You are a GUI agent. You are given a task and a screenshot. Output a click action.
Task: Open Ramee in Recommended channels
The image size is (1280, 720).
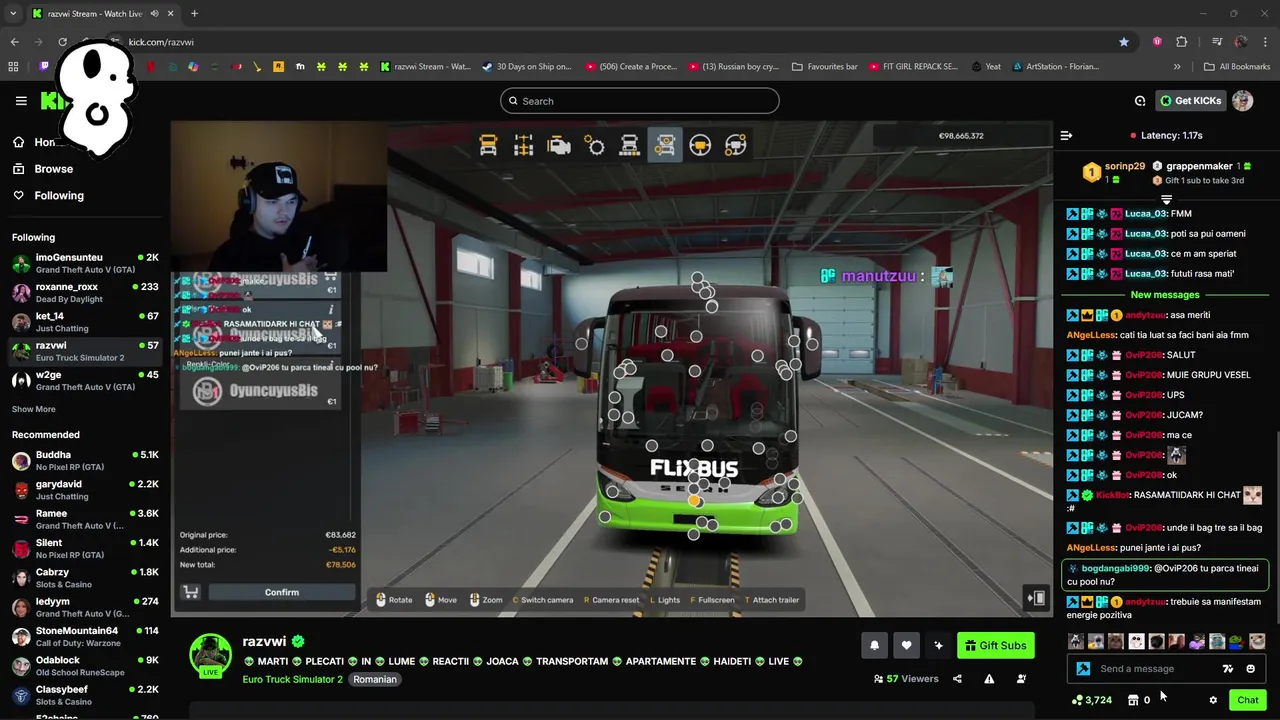pyautogui.click(x=85, y=519)
